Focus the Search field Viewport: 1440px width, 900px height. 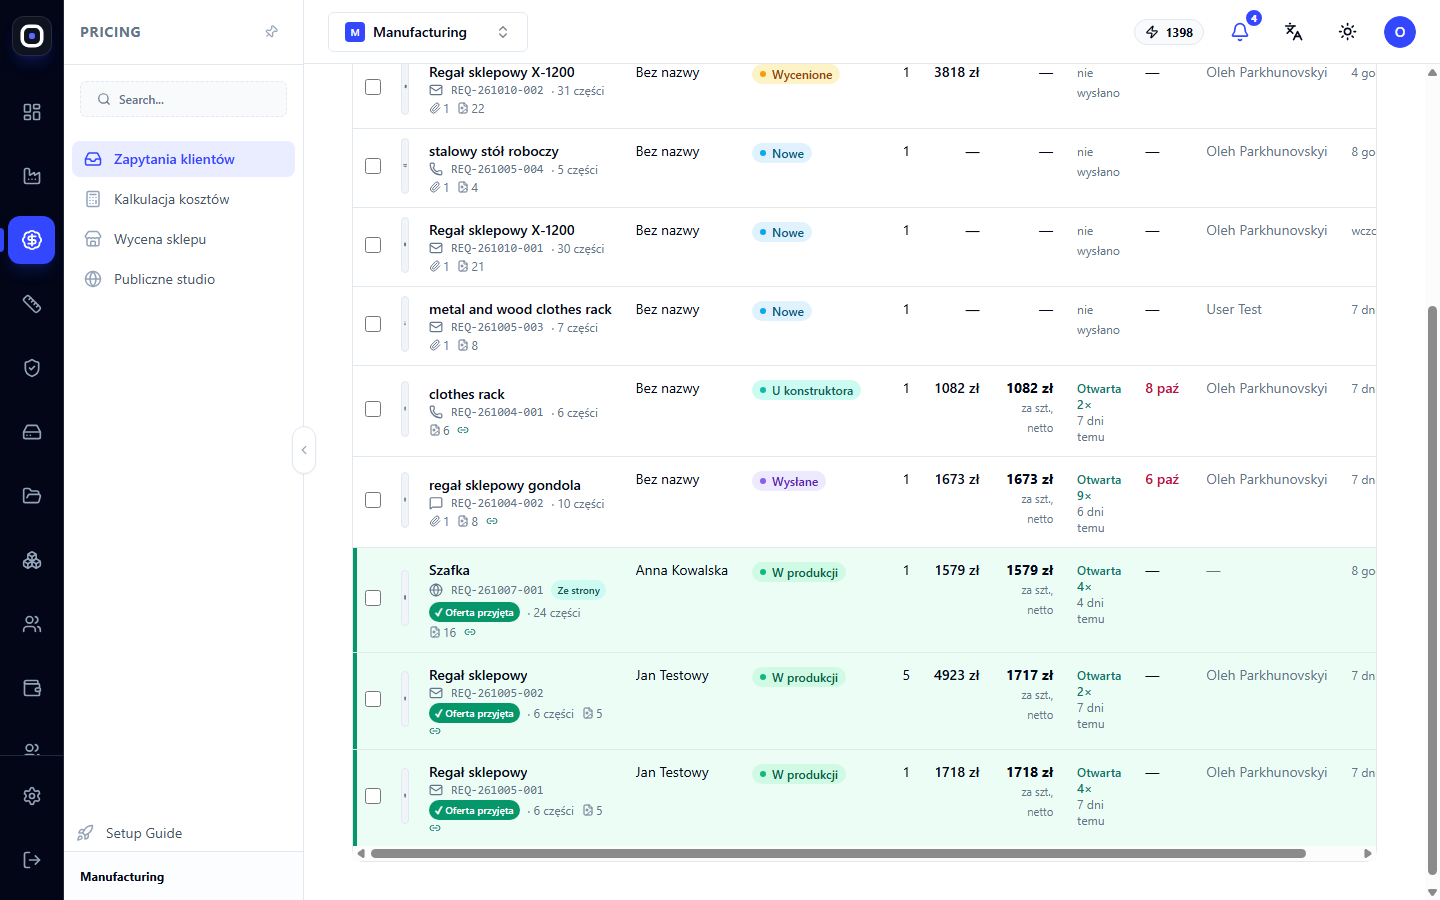coord(184,99)
